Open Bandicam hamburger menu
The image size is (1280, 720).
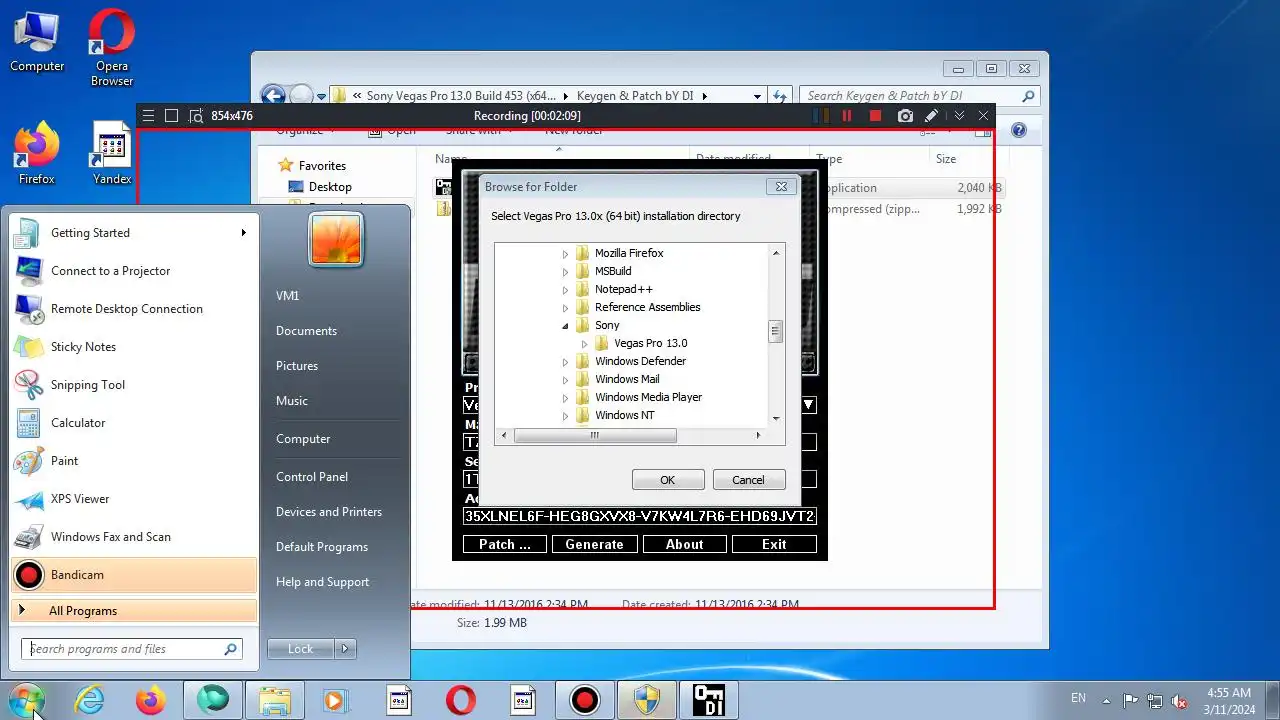148,116
